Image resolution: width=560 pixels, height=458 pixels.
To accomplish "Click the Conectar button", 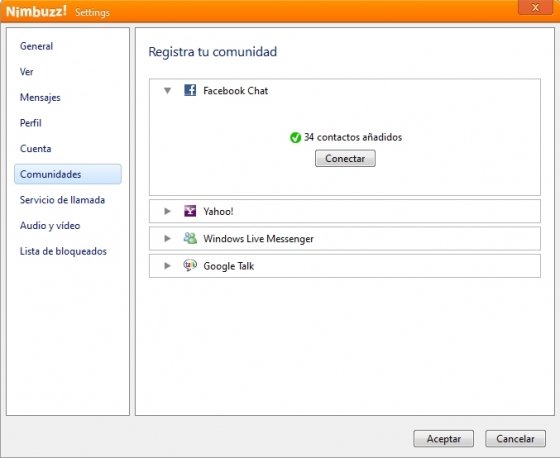I will [345, 158].
